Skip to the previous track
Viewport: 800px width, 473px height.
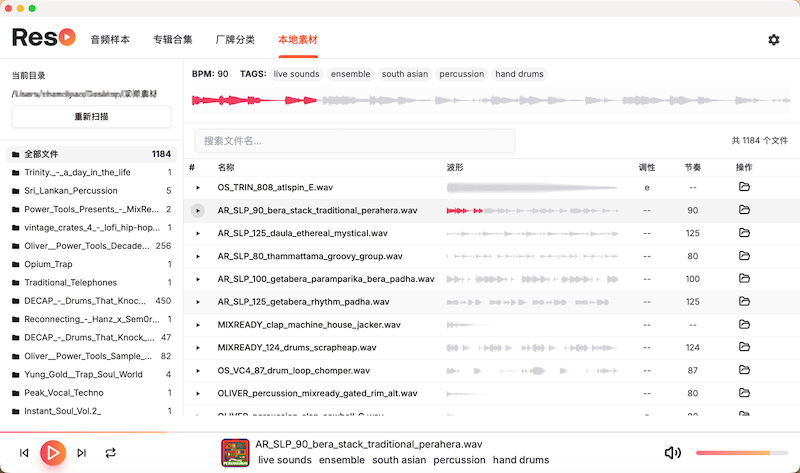coord(24,453)
